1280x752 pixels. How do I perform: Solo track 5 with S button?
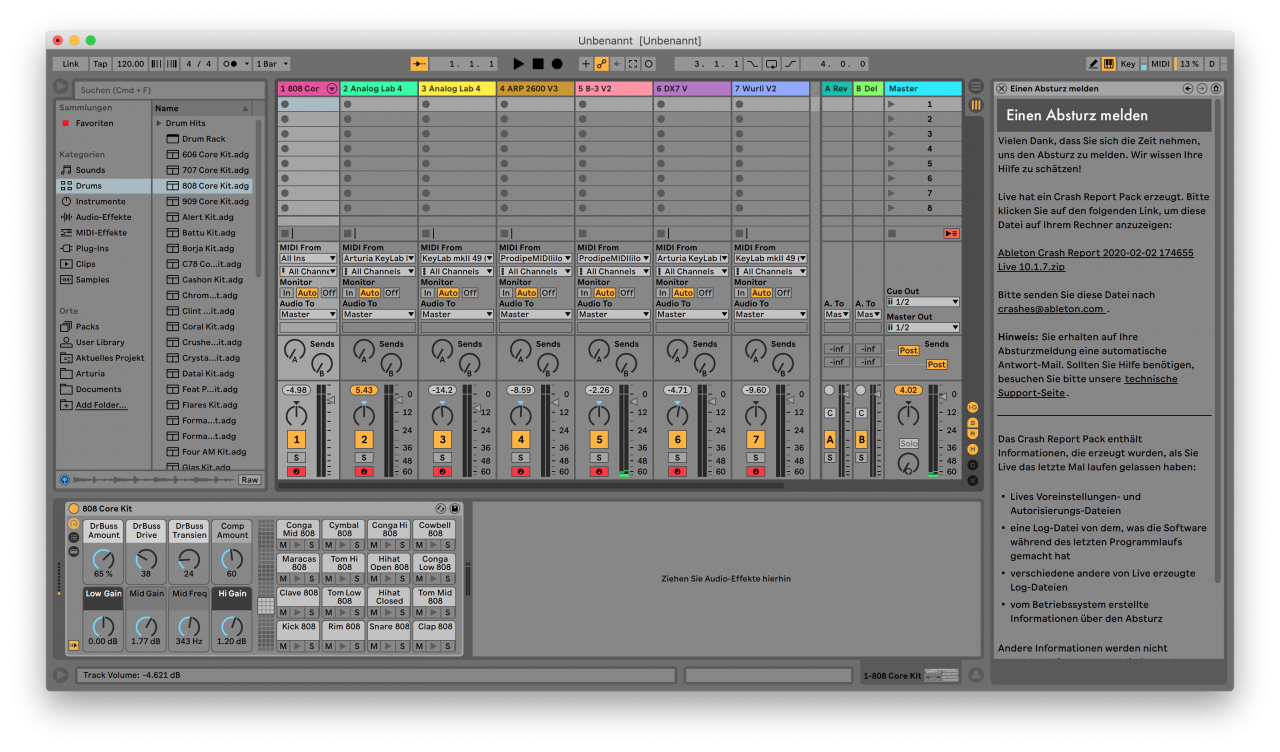pyautogui.click(x=599, y=457)
